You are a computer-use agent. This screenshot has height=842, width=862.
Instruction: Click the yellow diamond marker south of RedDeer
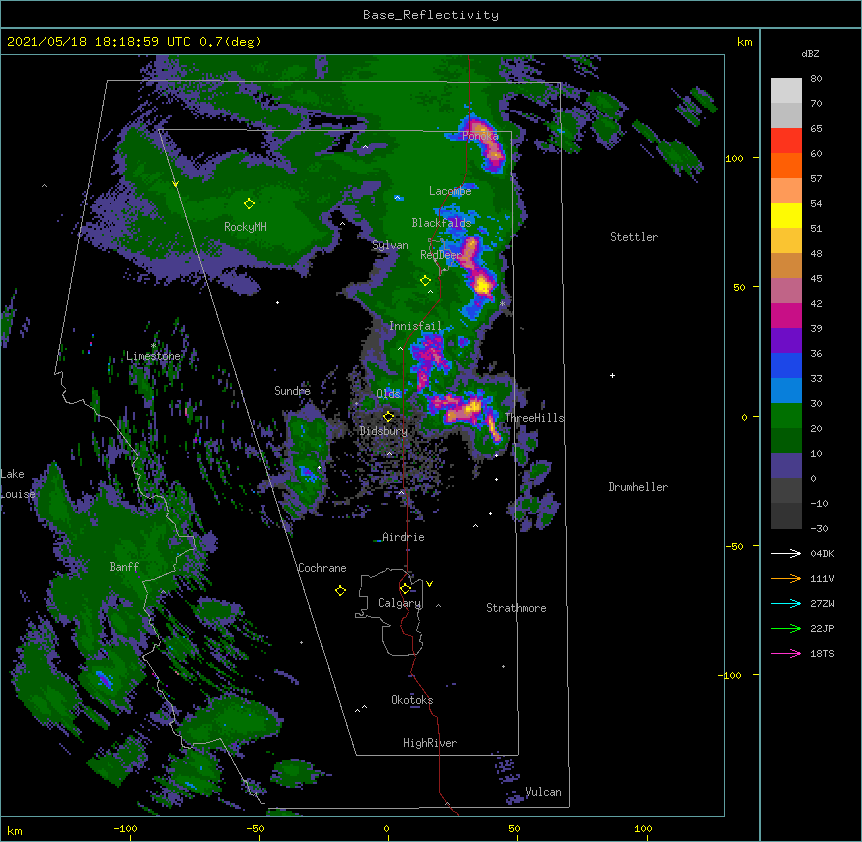[425, 281]
